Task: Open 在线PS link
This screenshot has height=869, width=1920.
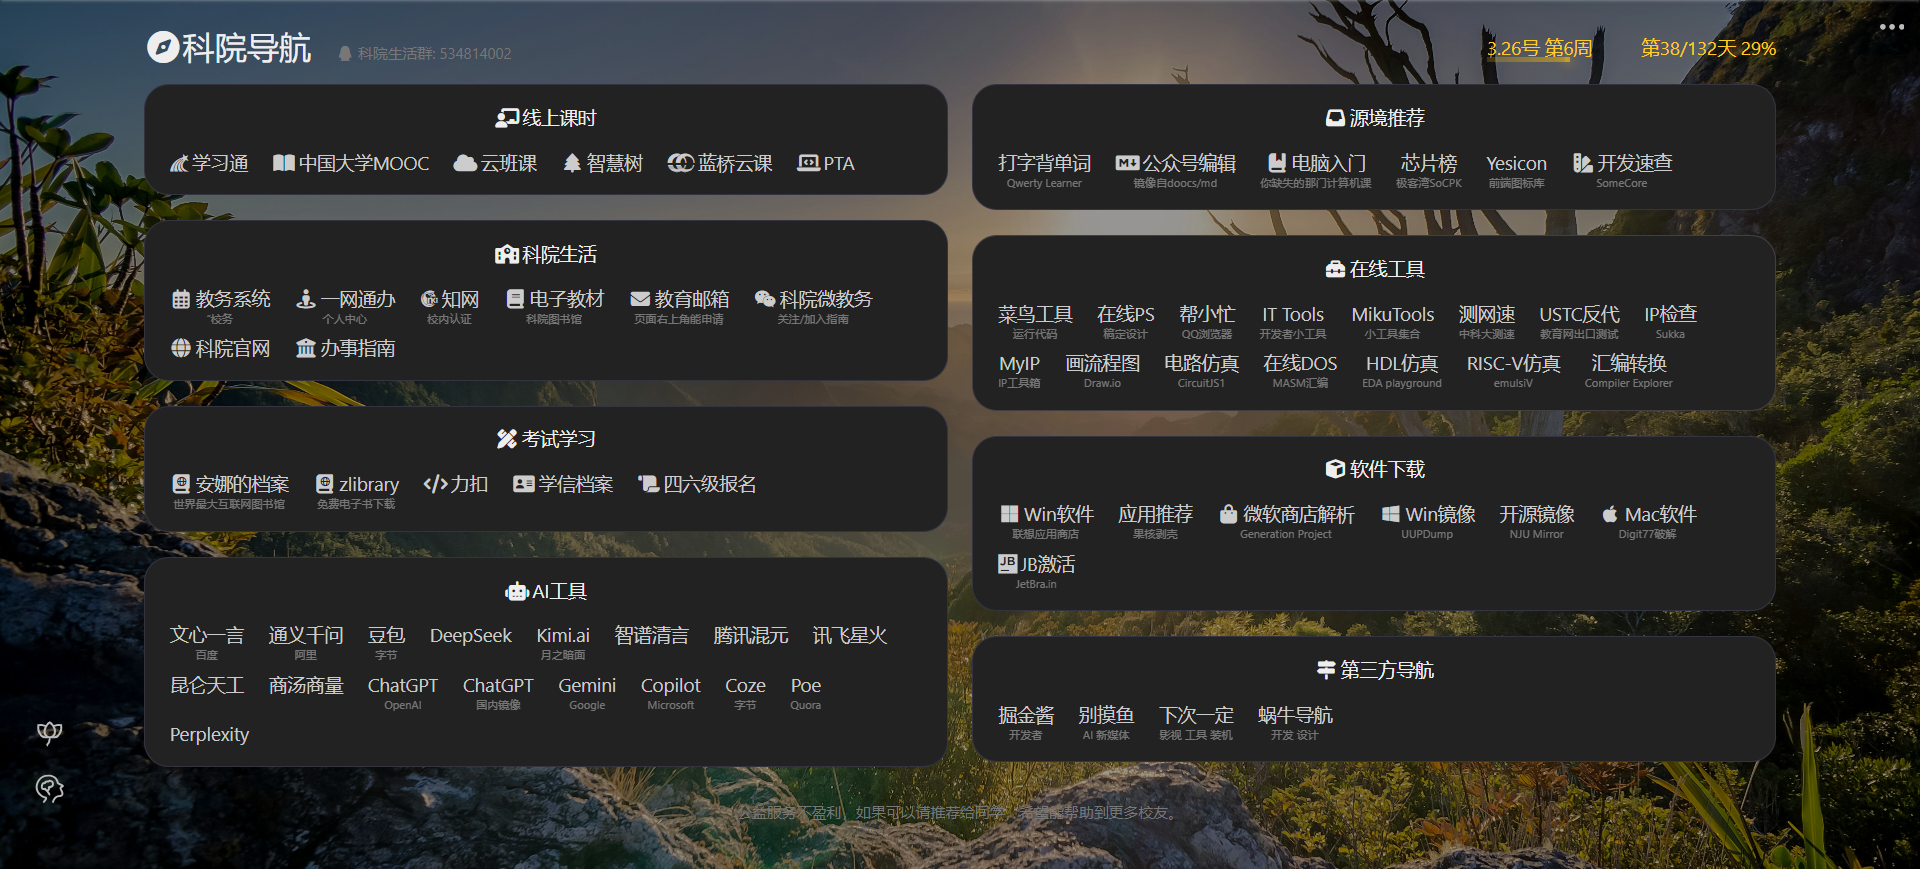Action: (1125, 321)
